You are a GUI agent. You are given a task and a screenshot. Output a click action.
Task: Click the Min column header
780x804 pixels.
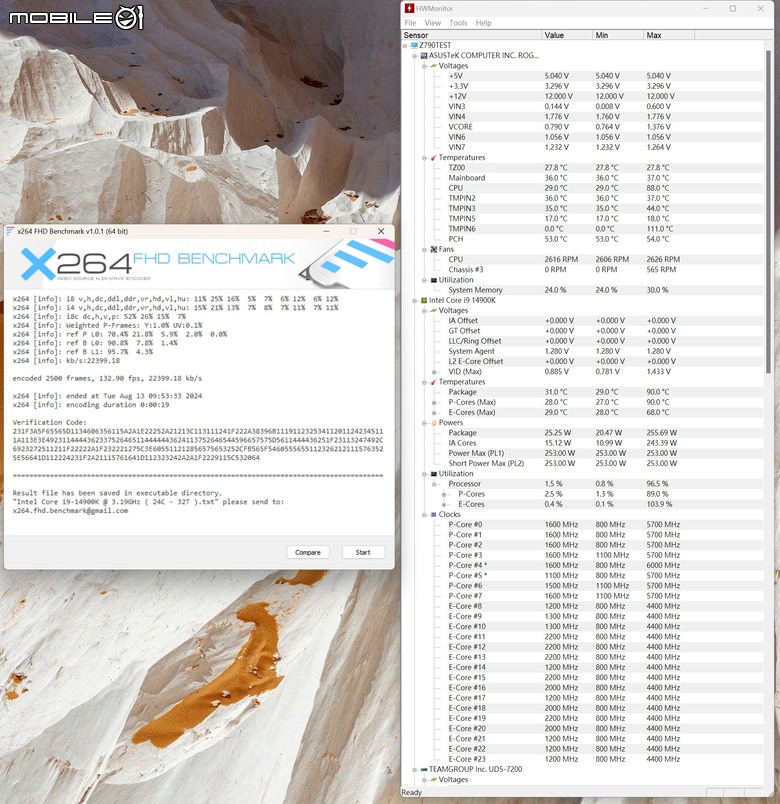(x=618, y=35)
